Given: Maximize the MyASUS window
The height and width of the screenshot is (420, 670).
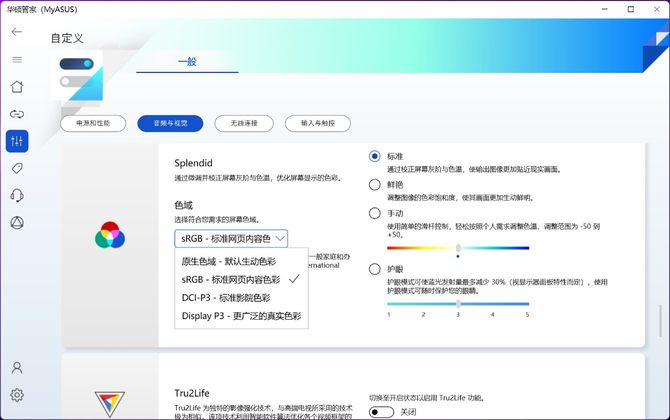Looking at the screenshot, I should tap(631, 9).
